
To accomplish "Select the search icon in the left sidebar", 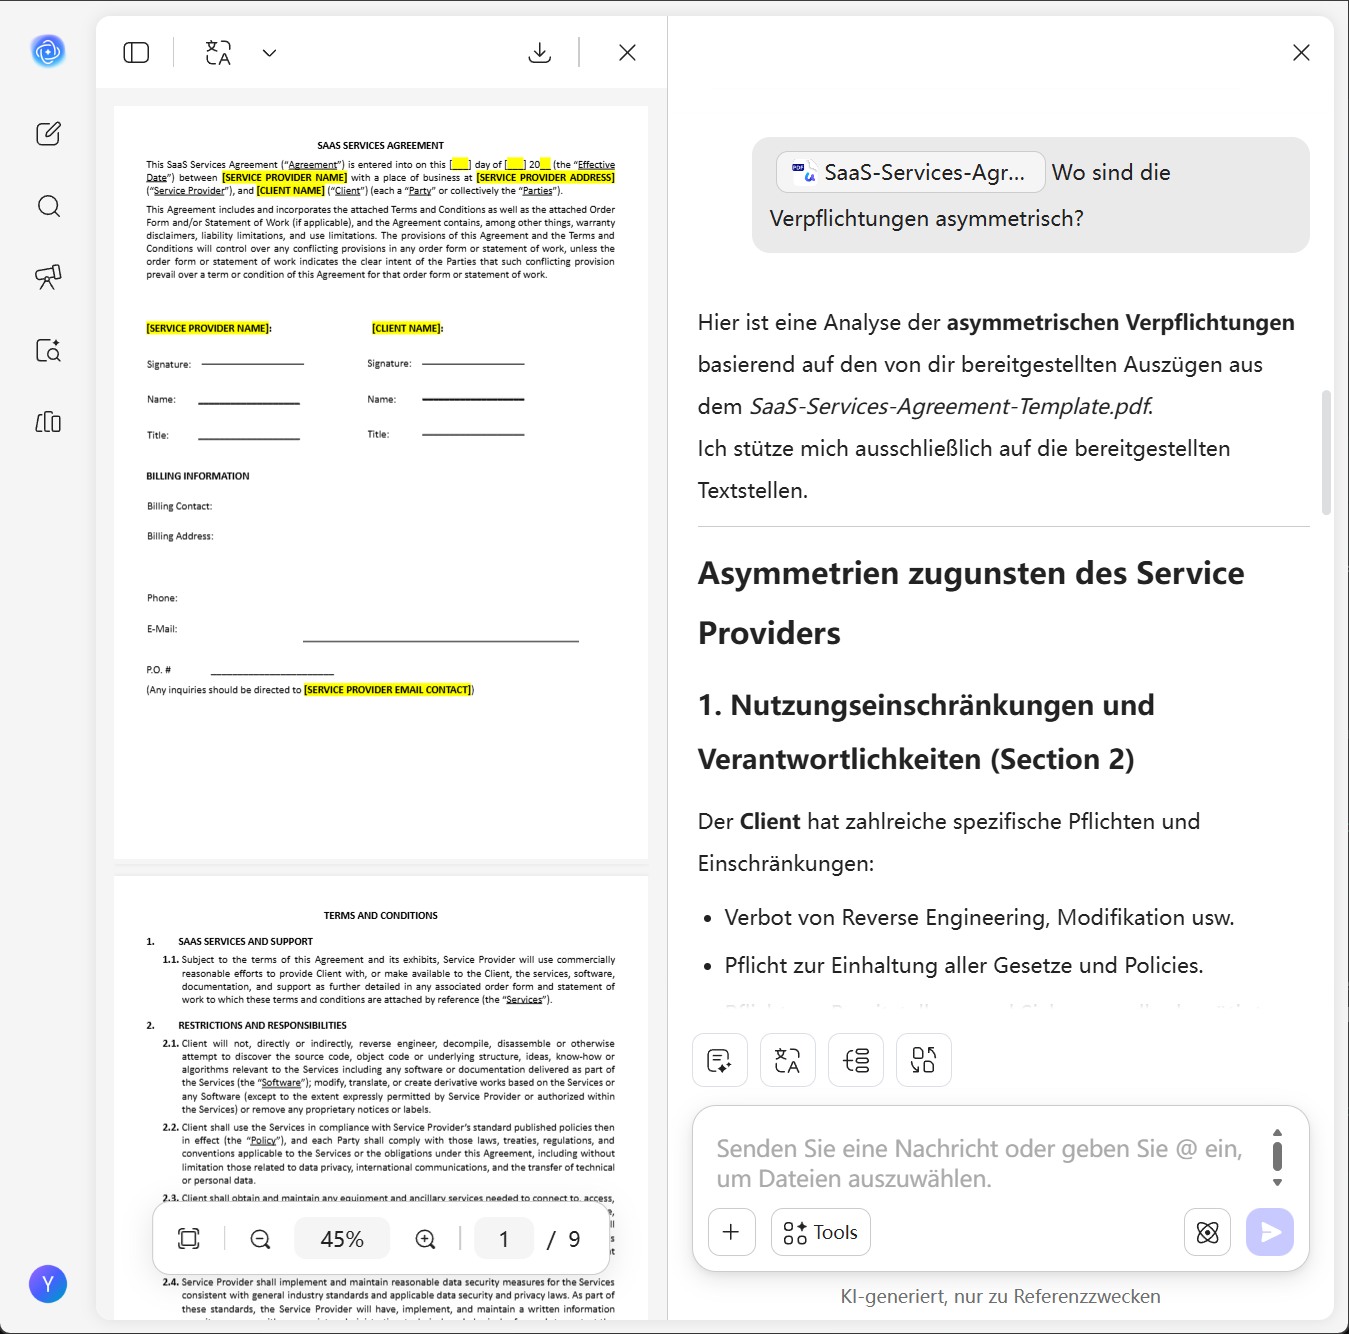I will (47, 206).
